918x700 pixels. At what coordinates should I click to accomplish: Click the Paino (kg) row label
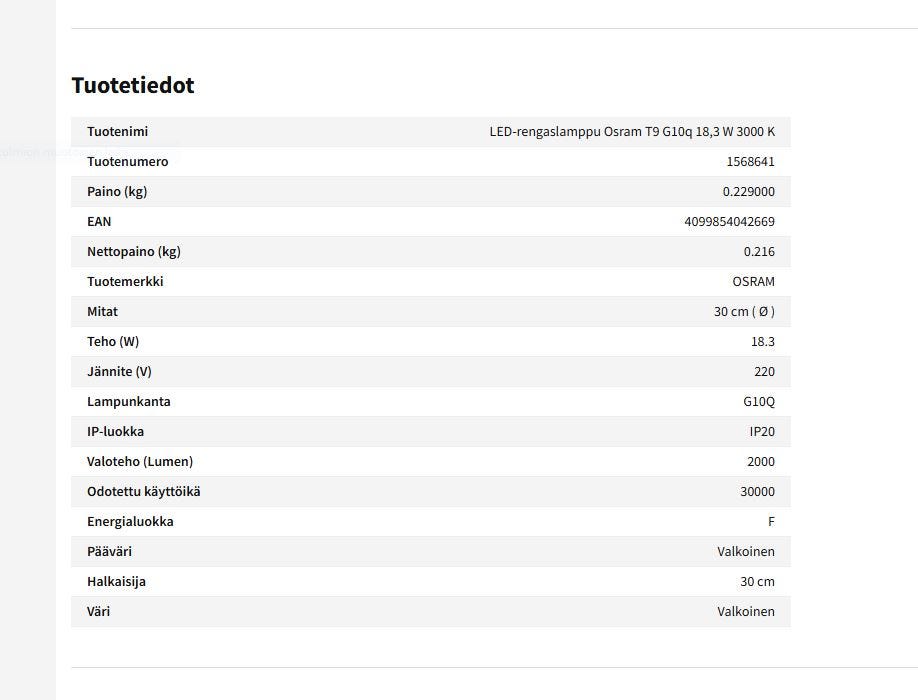coord(117,192)
